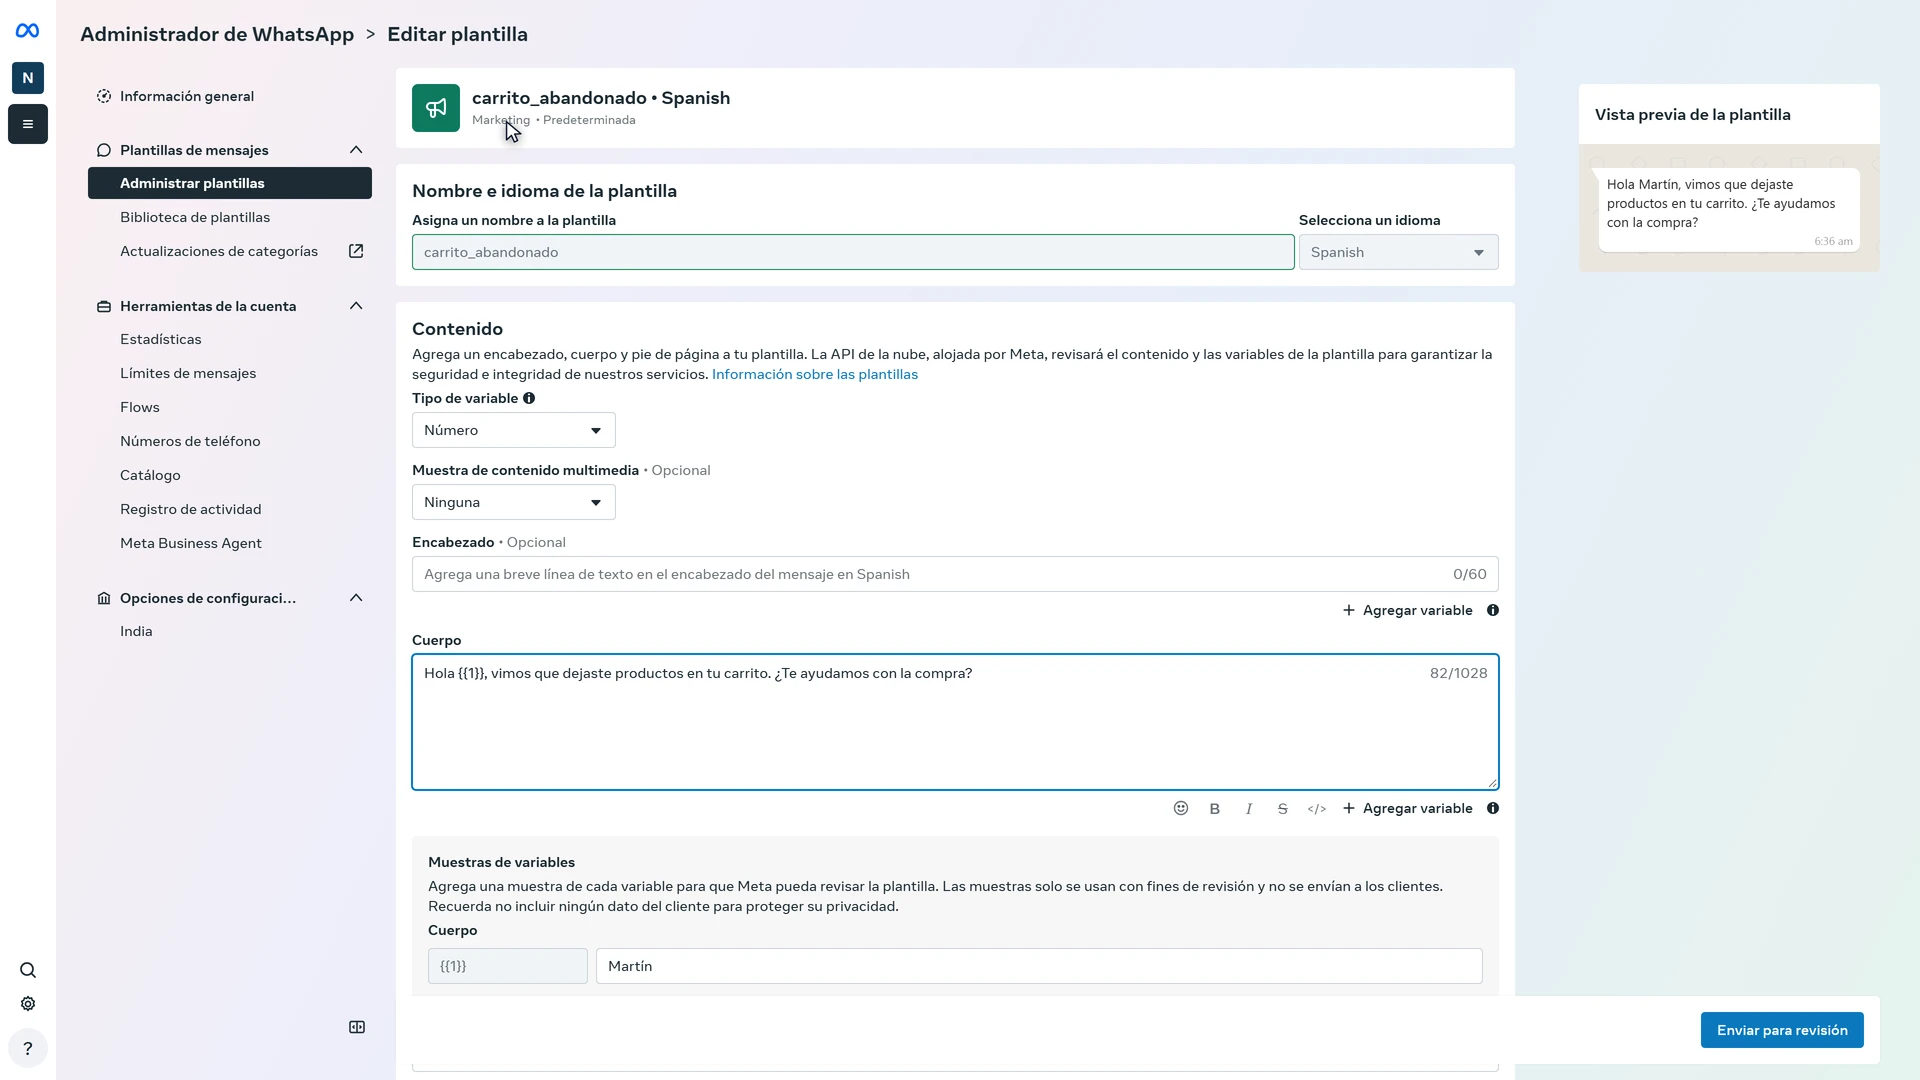Click the megaphone marketing template icon

pos(436,108)
